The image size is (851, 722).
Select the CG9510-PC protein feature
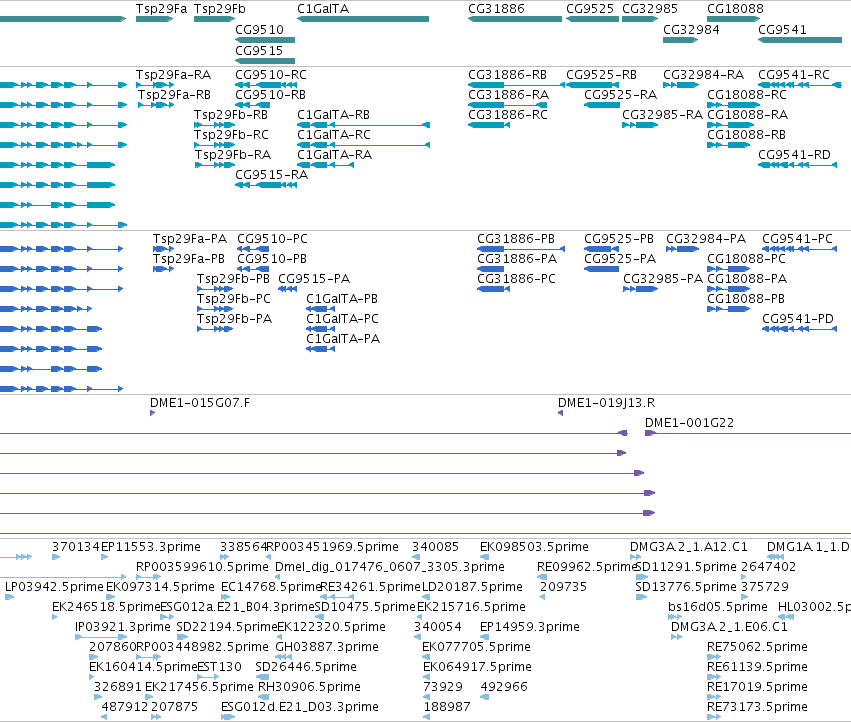click(x=253, y=249)
